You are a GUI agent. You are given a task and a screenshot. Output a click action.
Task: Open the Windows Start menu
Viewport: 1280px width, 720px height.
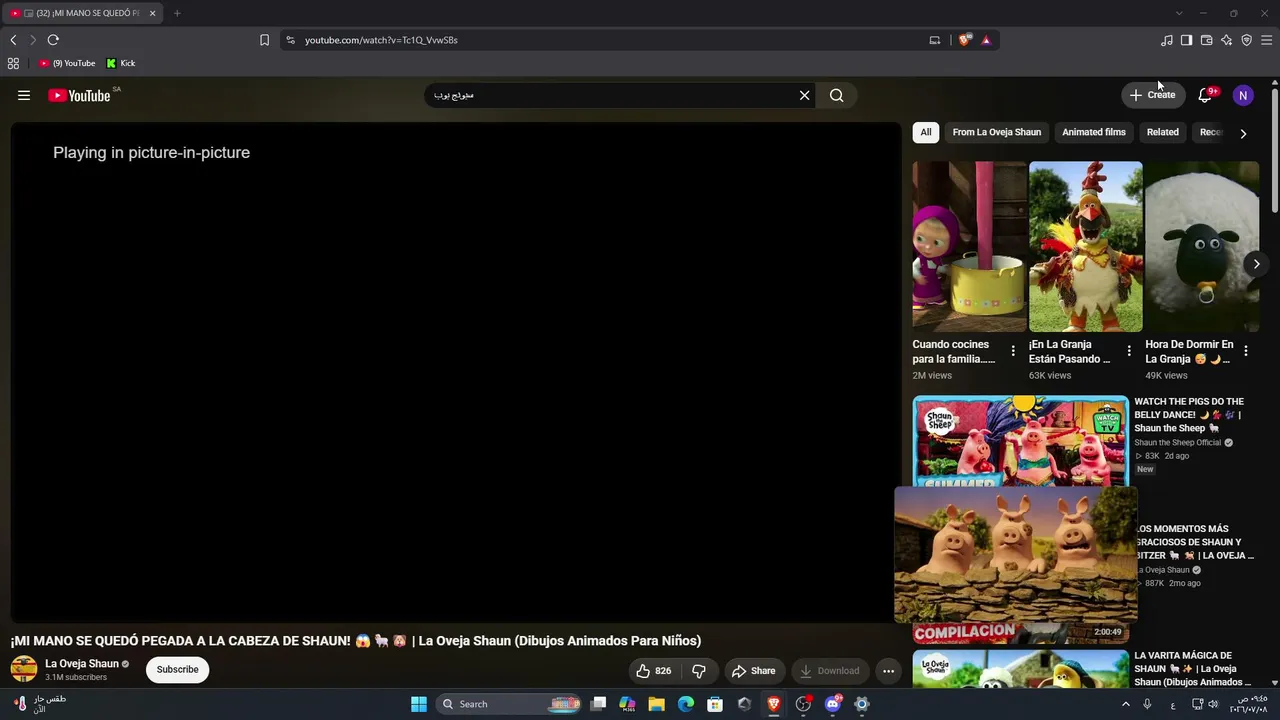(419, 704)
